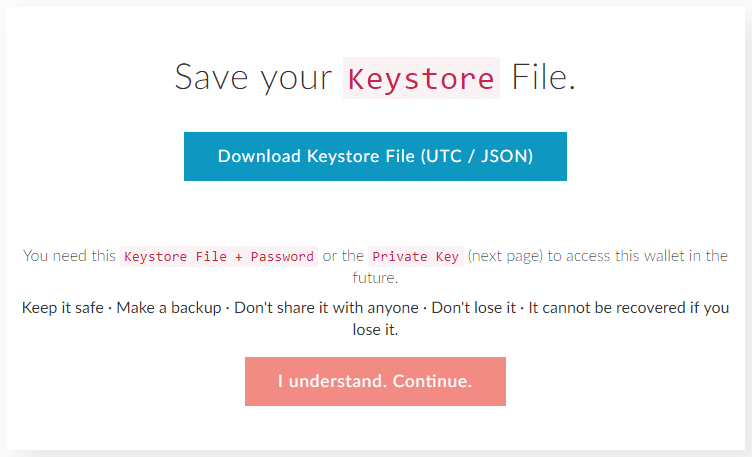The image size is (752, 457).
Task: Click the word 'future.' in gray paragraph
Action: tap(375, 278)
